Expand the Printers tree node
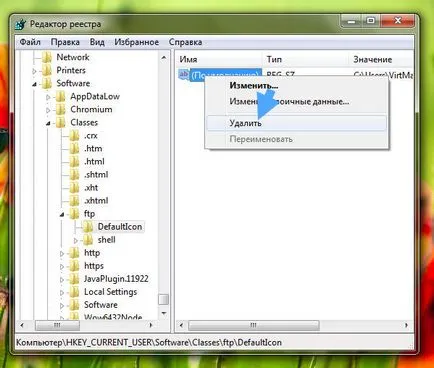The width and height of the screenshot is (434, 368). point(34,71)
